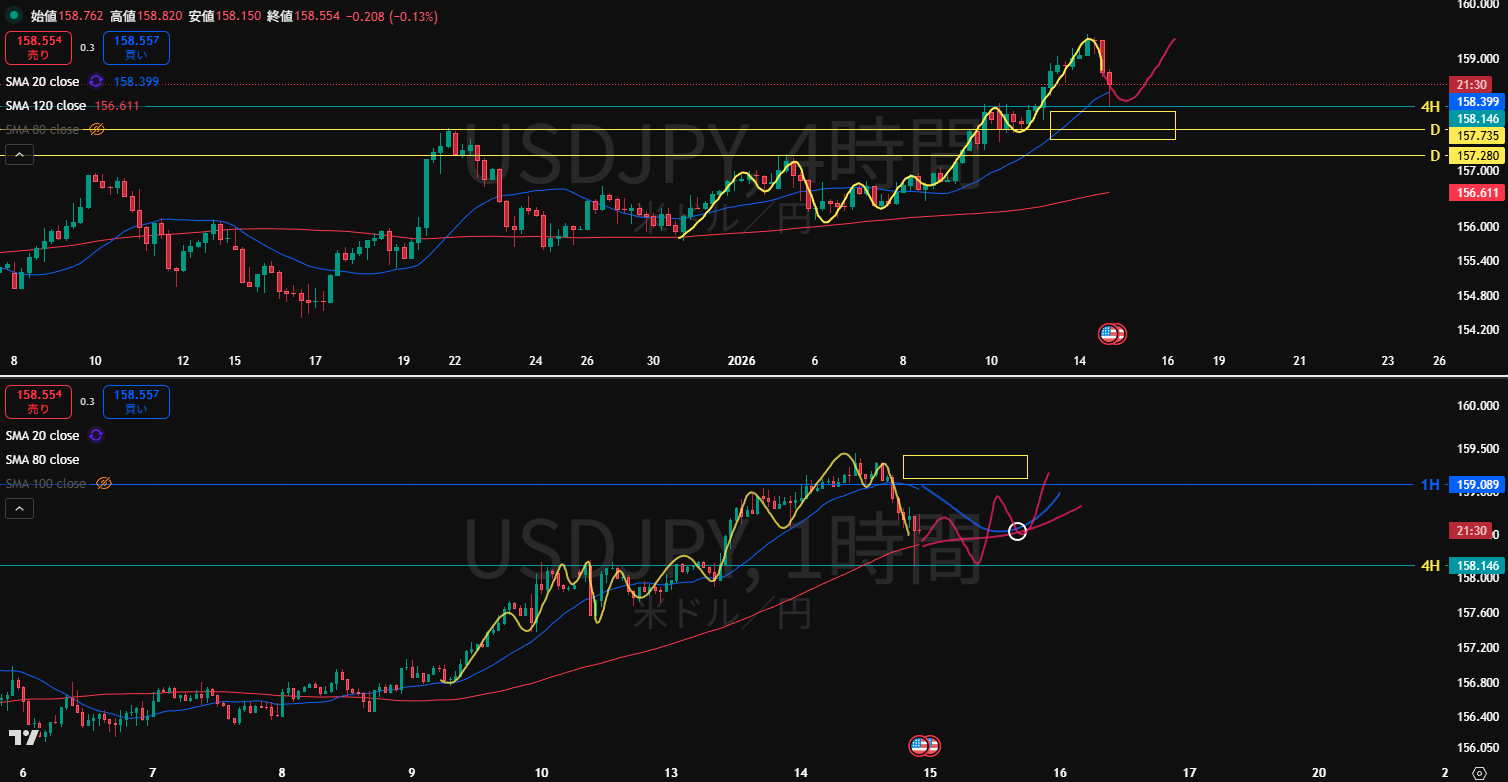Open chart settings gear icon at bottom-right
The image size is (1508, 782).
pos(1479,773)
